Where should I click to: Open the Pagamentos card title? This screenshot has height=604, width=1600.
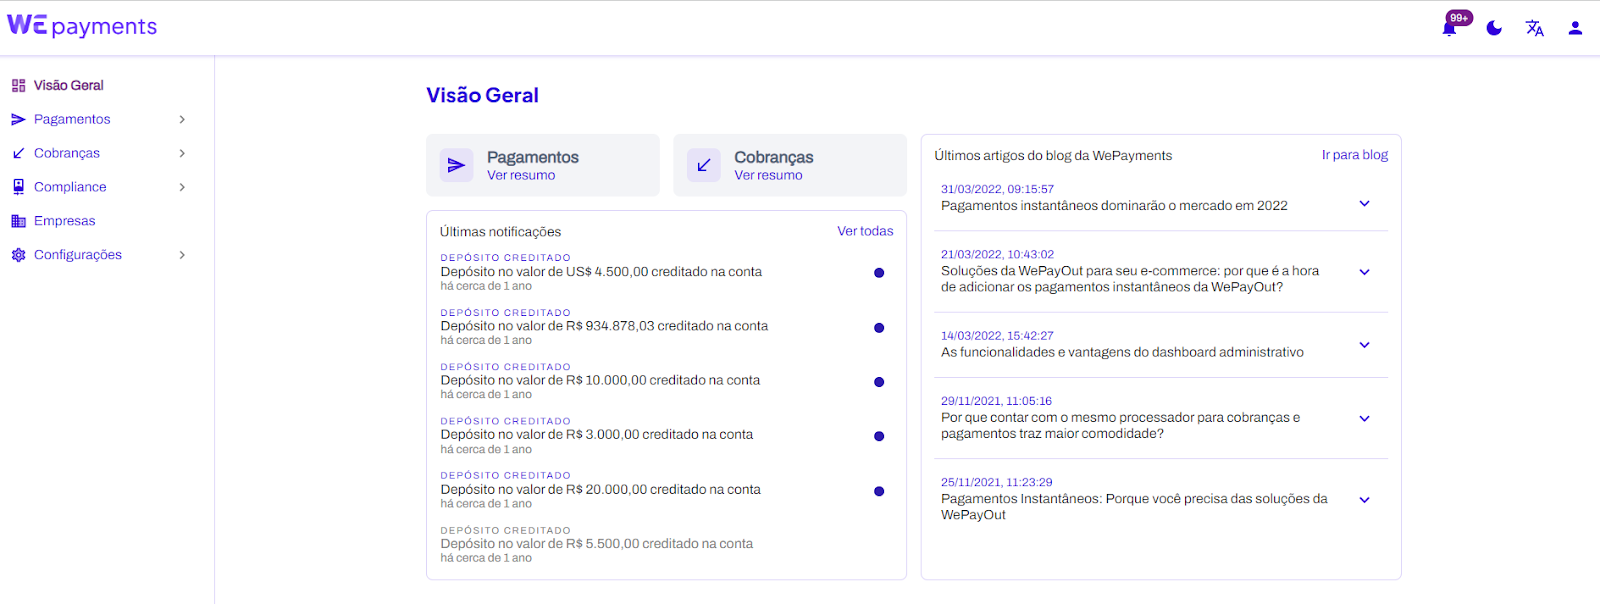point(532,157)
